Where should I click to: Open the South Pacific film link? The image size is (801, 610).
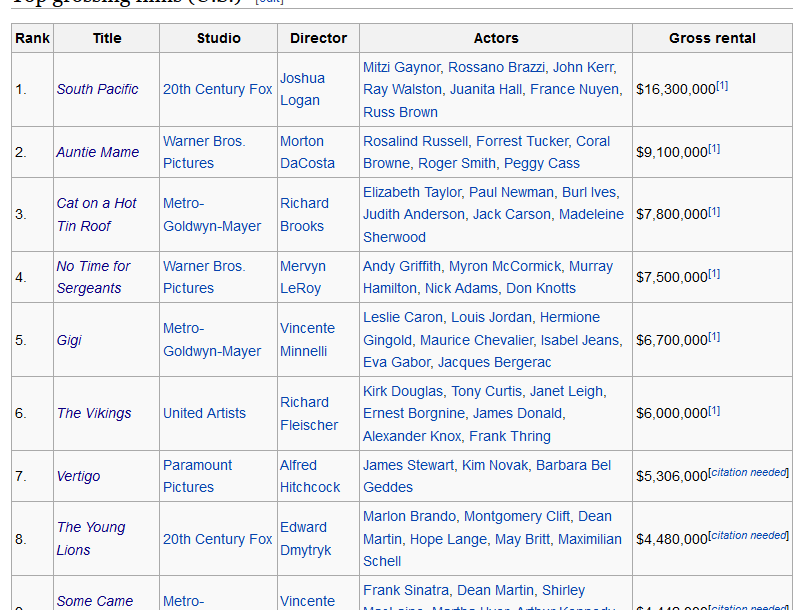point(97,89)
